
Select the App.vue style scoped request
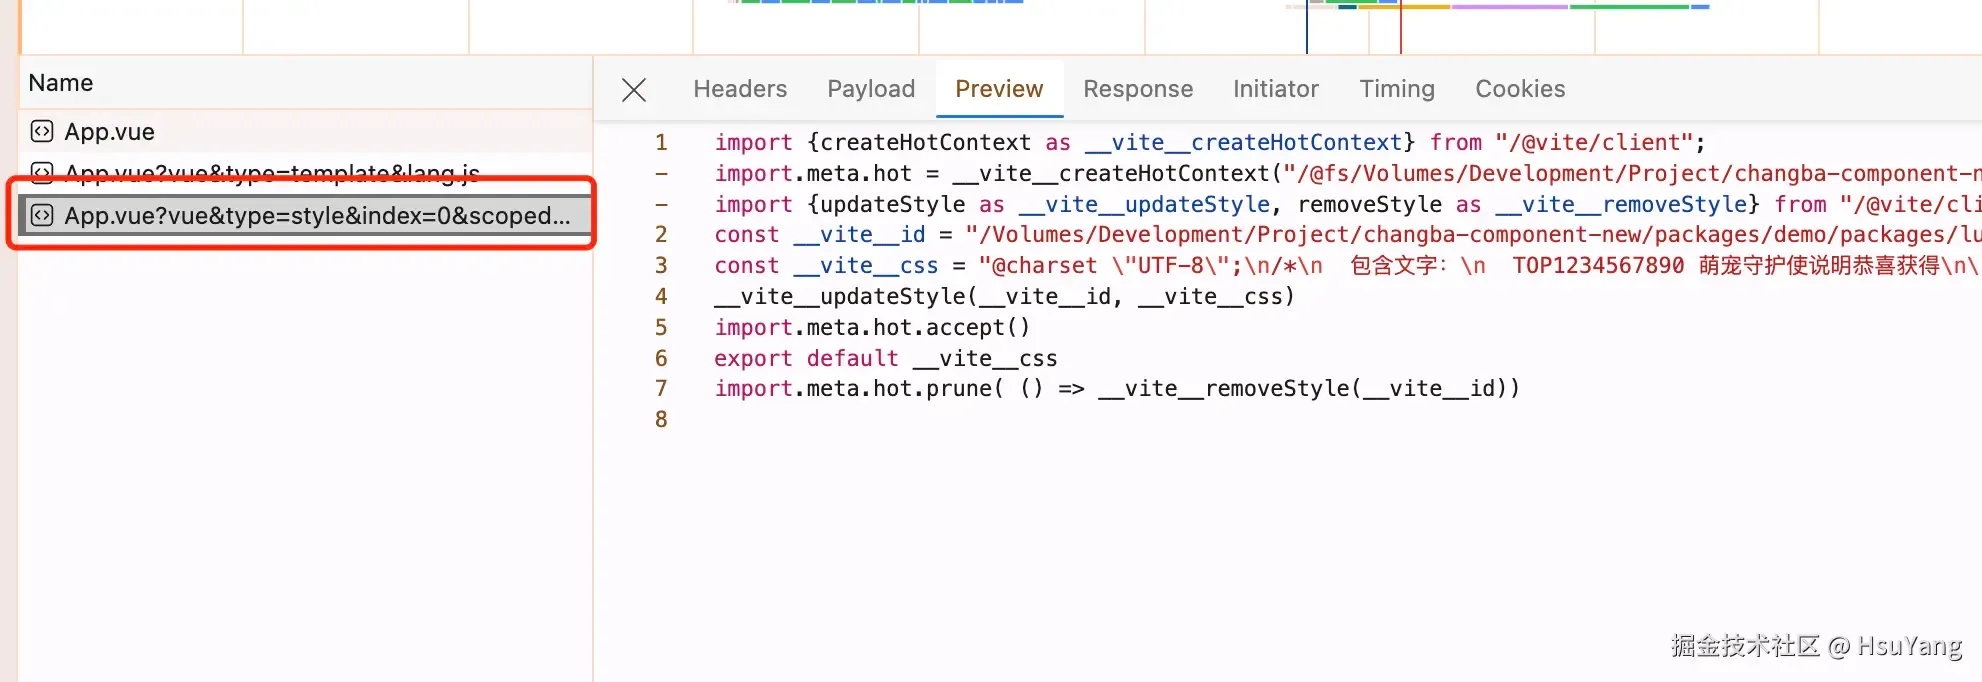pyautogui.click(x=306, y=215)
